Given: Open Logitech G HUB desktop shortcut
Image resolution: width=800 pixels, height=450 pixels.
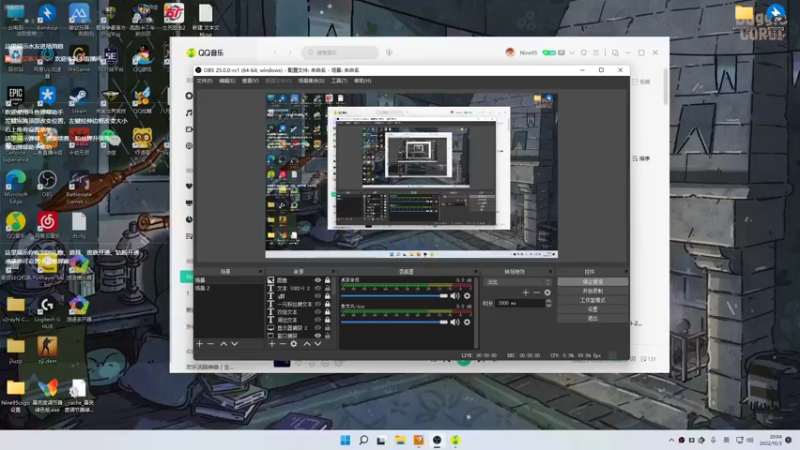Looking at the screenshot, I should pyautogui.click(x=47, y=312).
